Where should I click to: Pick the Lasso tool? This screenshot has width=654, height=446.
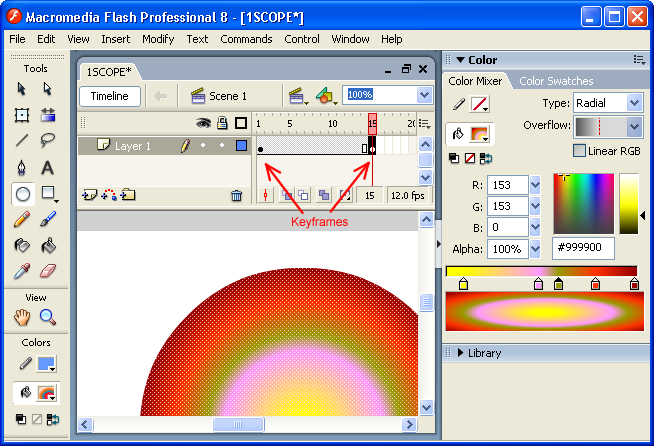tap(47, 141)
